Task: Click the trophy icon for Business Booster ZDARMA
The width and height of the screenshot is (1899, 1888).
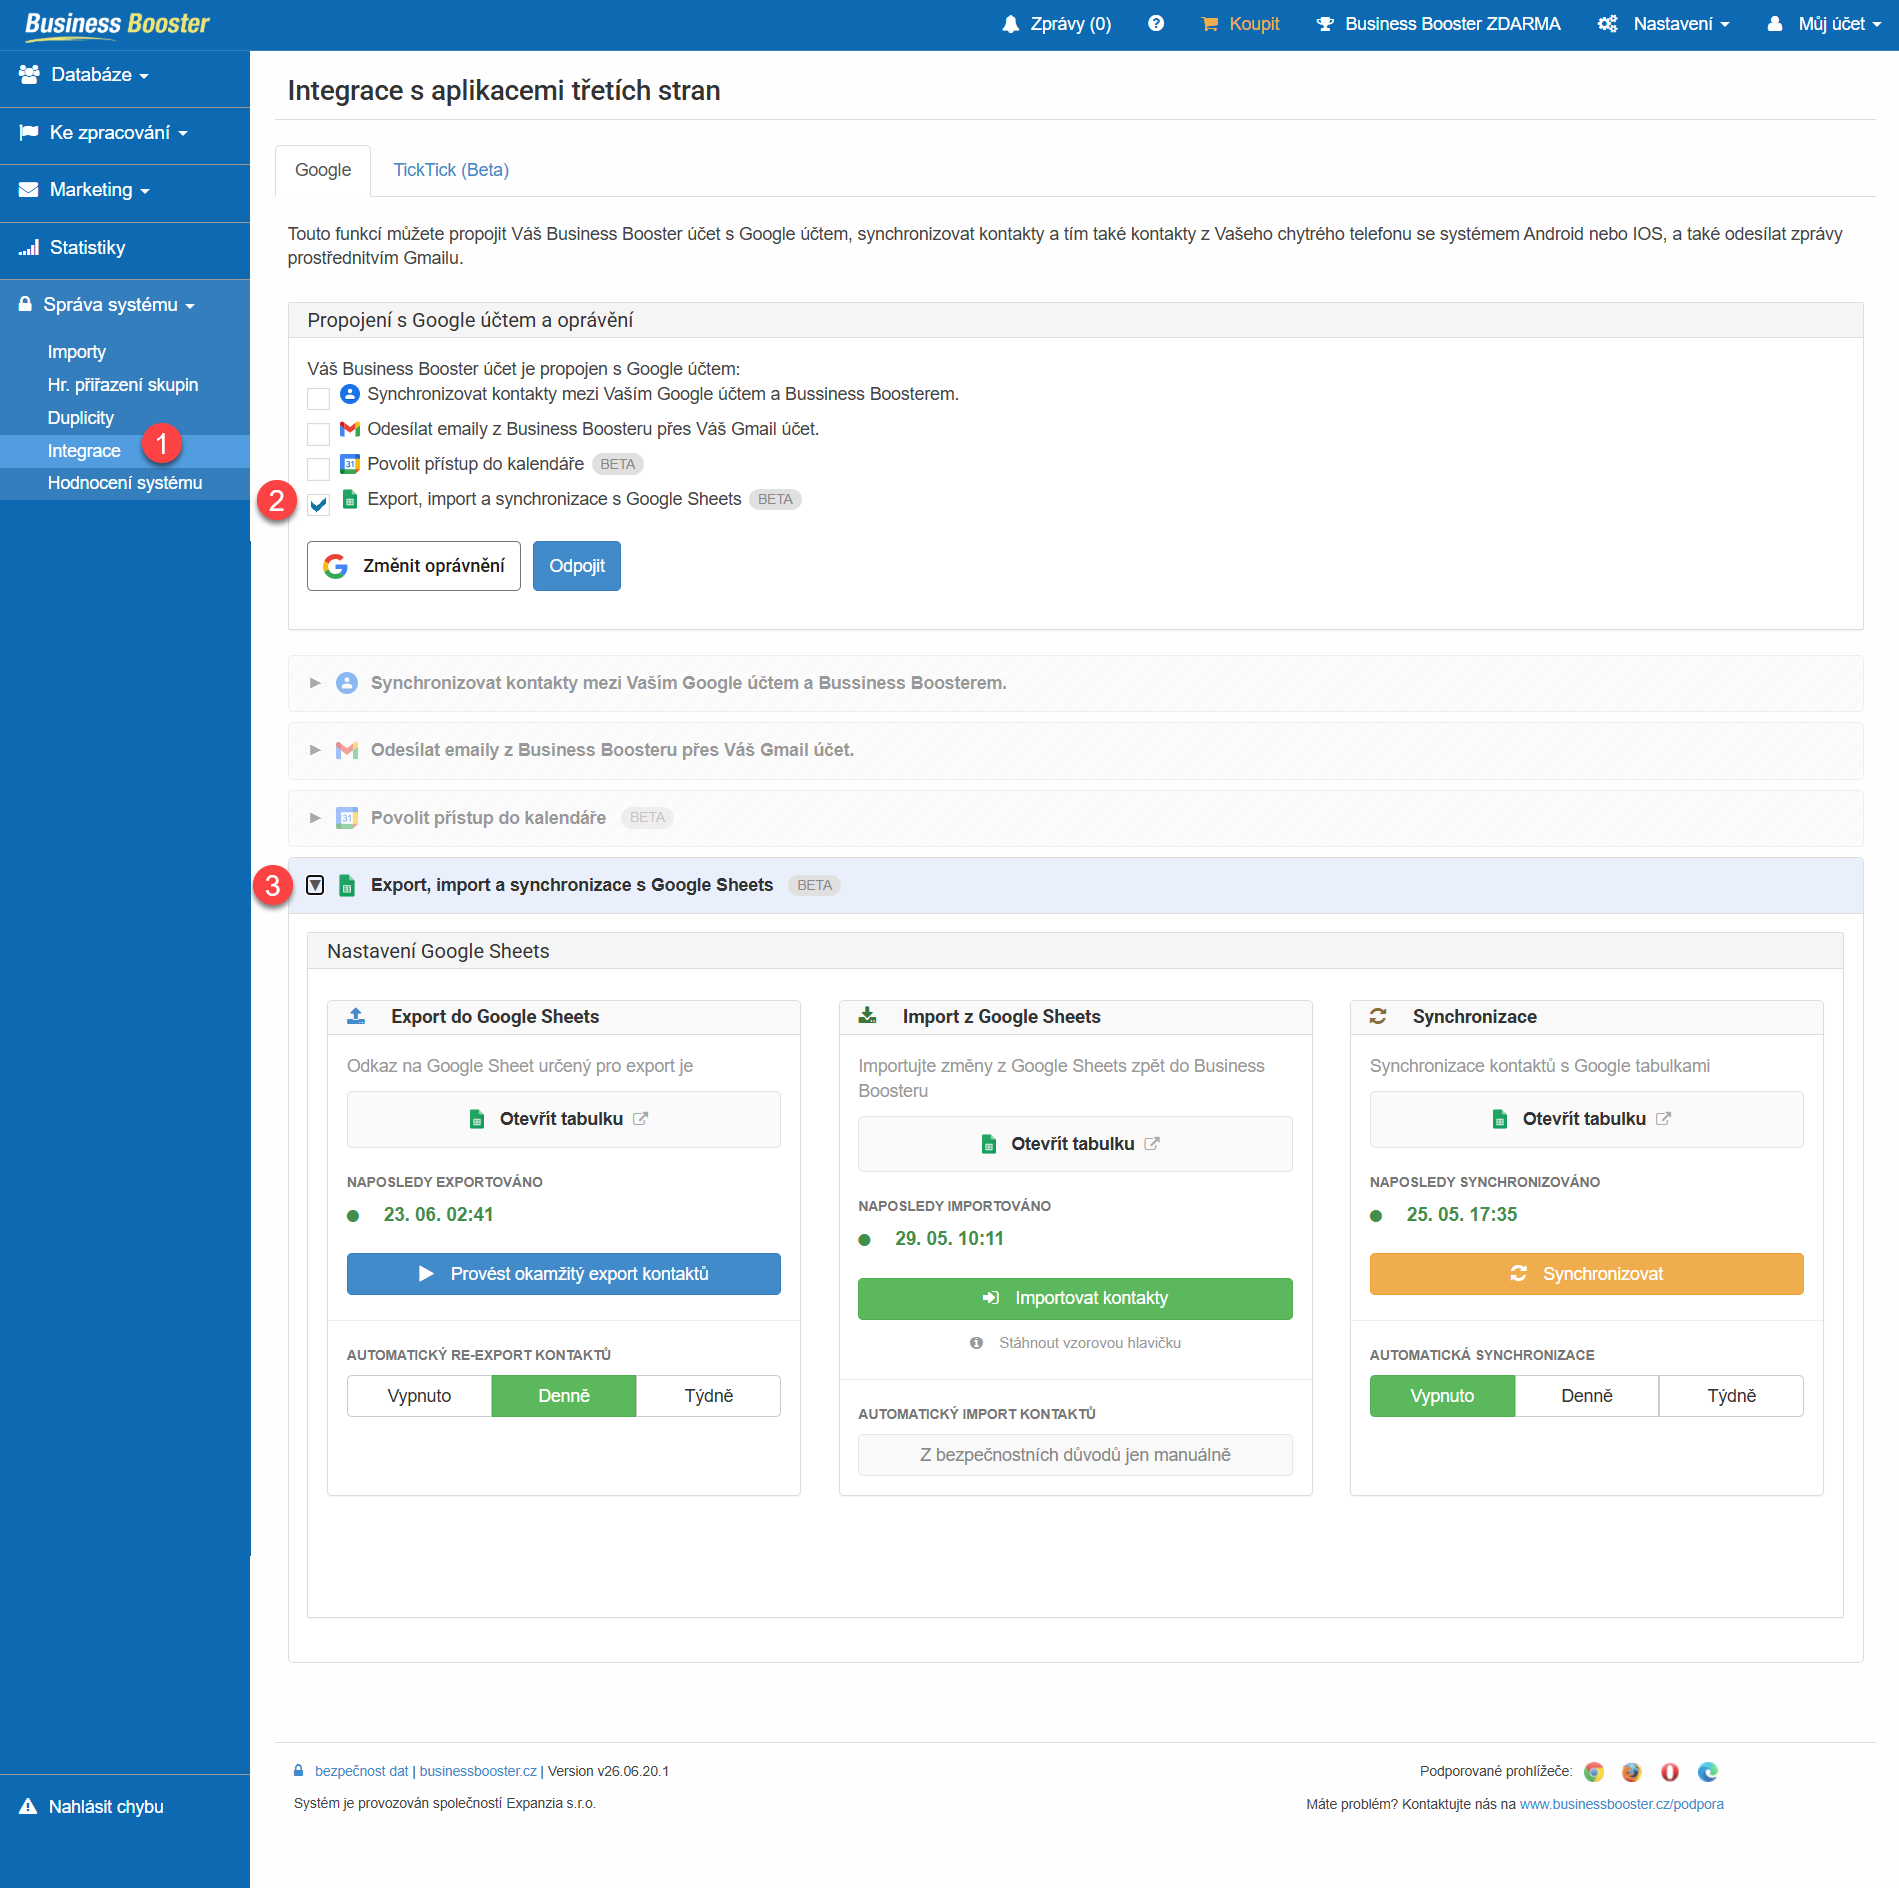Action: coord(1325,24)
